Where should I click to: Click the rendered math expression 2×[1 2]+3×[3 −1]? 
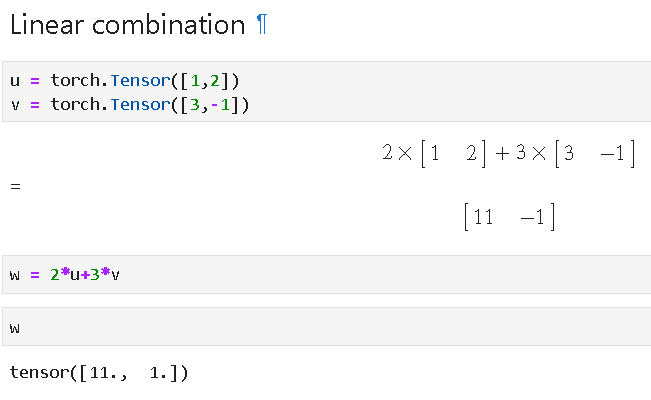(509, 155)
